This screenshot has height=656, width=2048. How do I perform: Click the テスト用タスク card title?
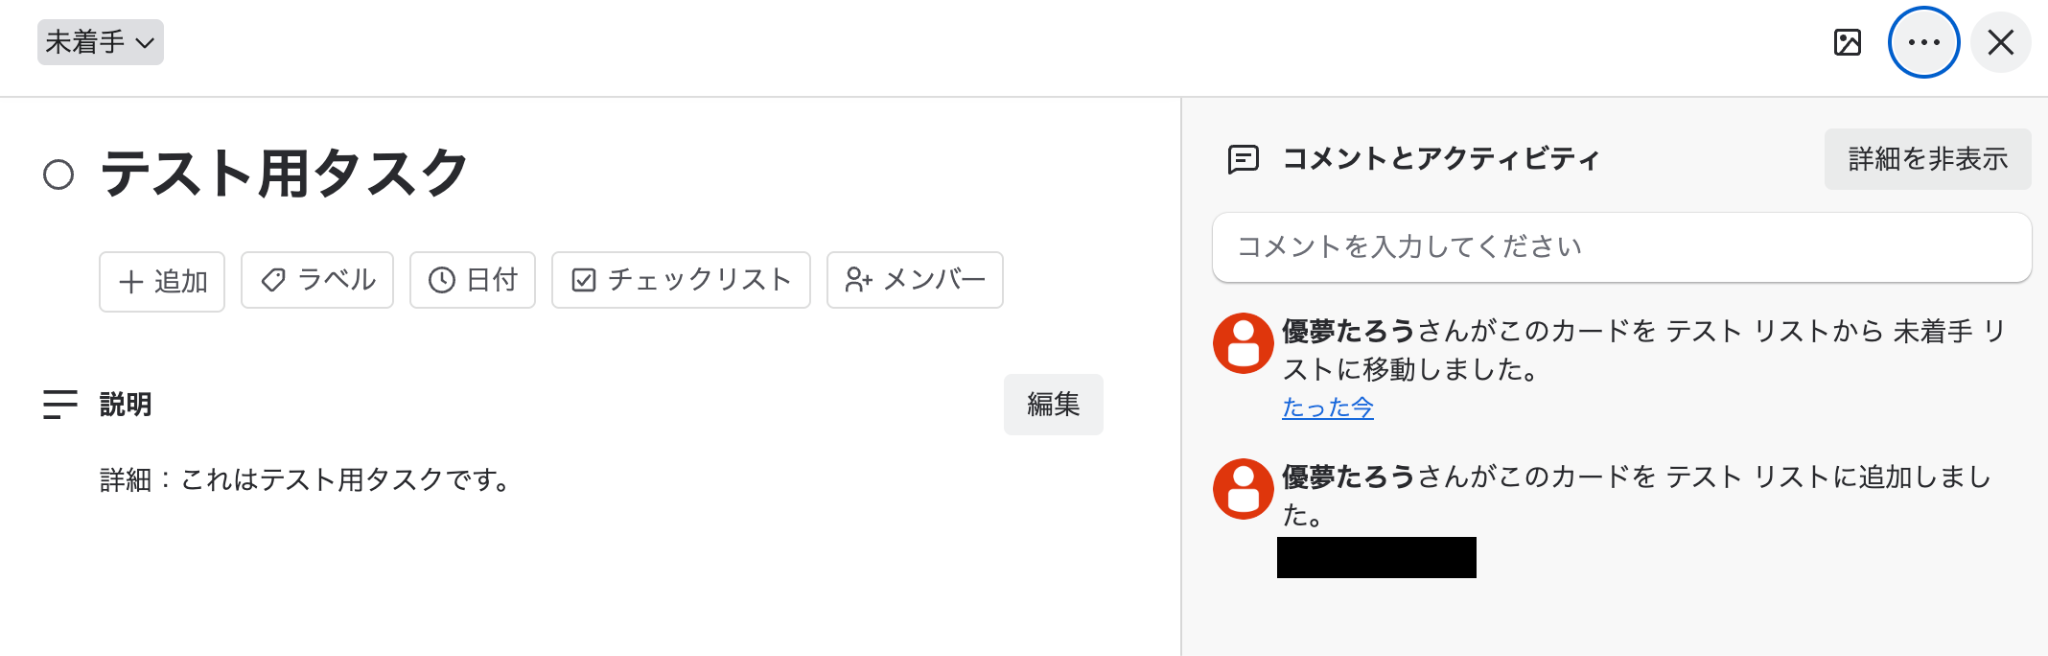coord(284,173)
